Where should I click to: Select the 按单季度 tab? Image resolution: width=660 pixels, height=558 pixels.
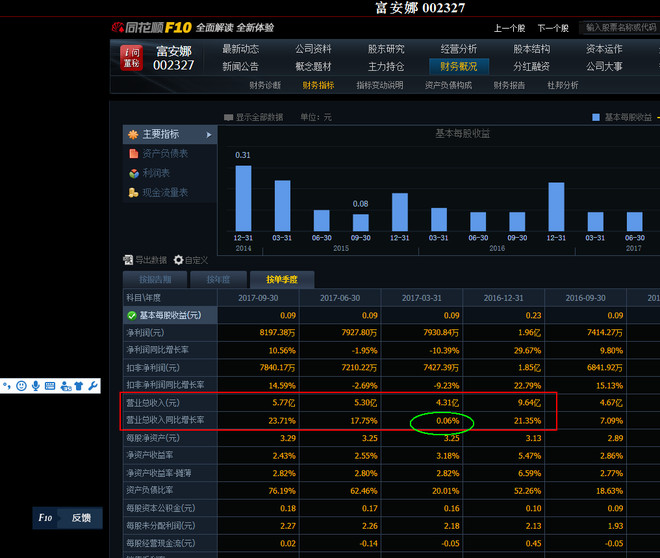coord(282,279)
